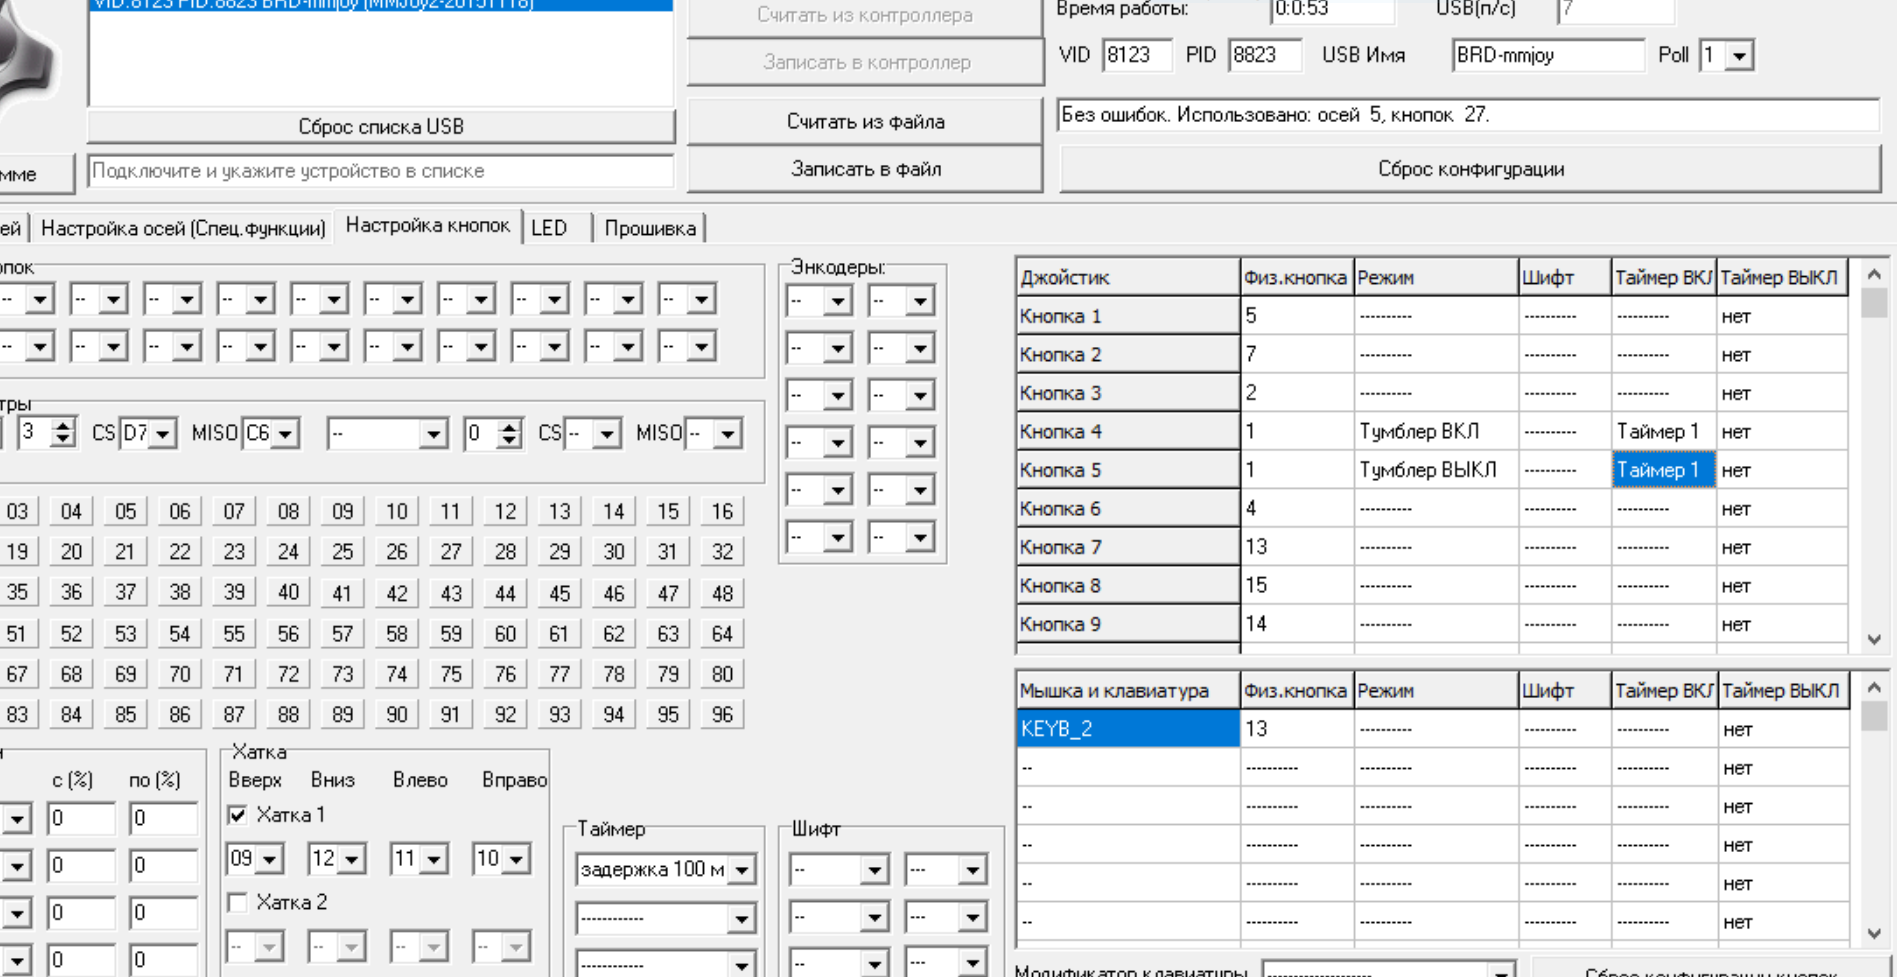This screenshot has width=1897, height=977.
Task: Open the 'Настройка осей (Спец.функции)' tab
Action: [183, 228]
